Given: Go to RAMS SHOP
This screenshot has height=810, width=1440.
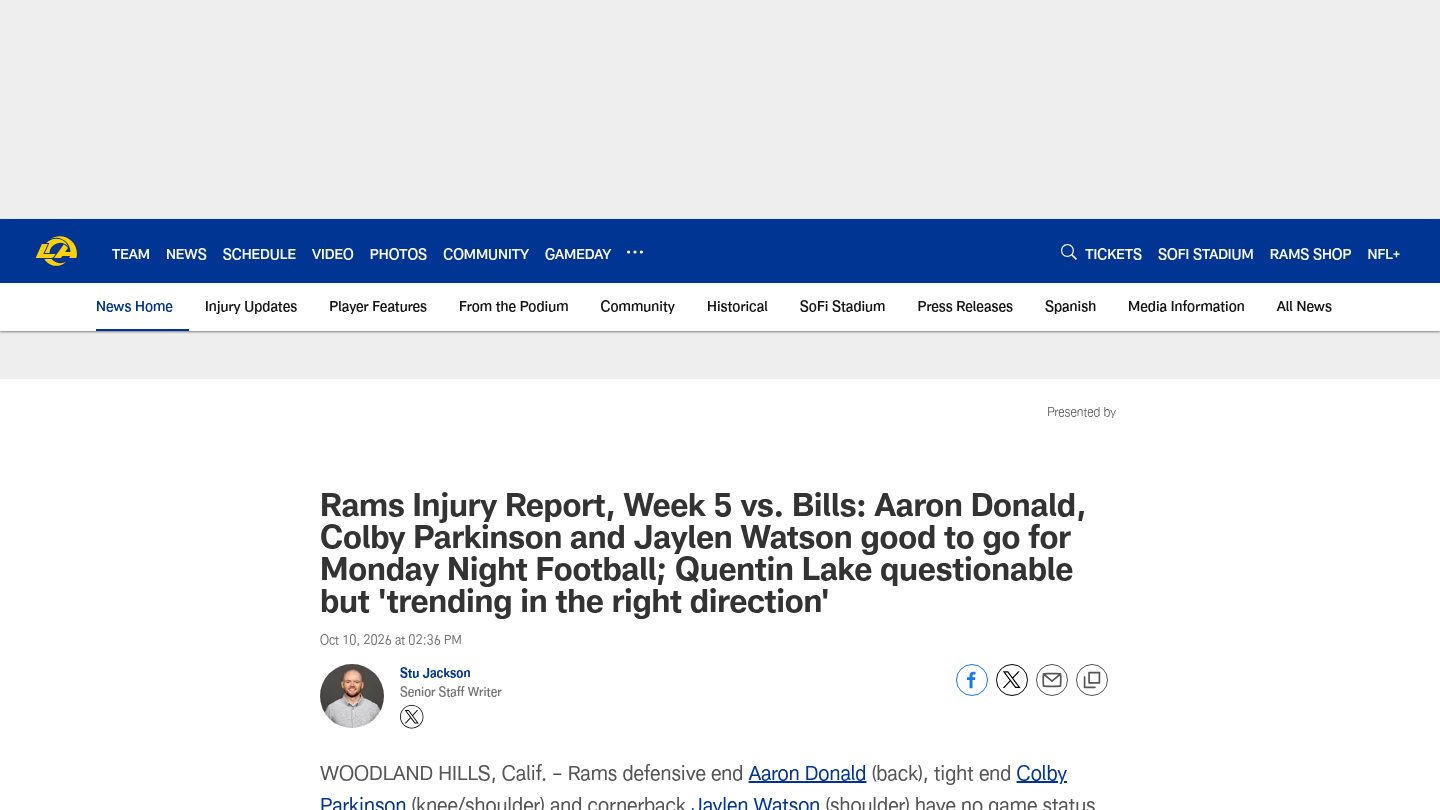Looking at the screenshot, I should point(1310,254).
